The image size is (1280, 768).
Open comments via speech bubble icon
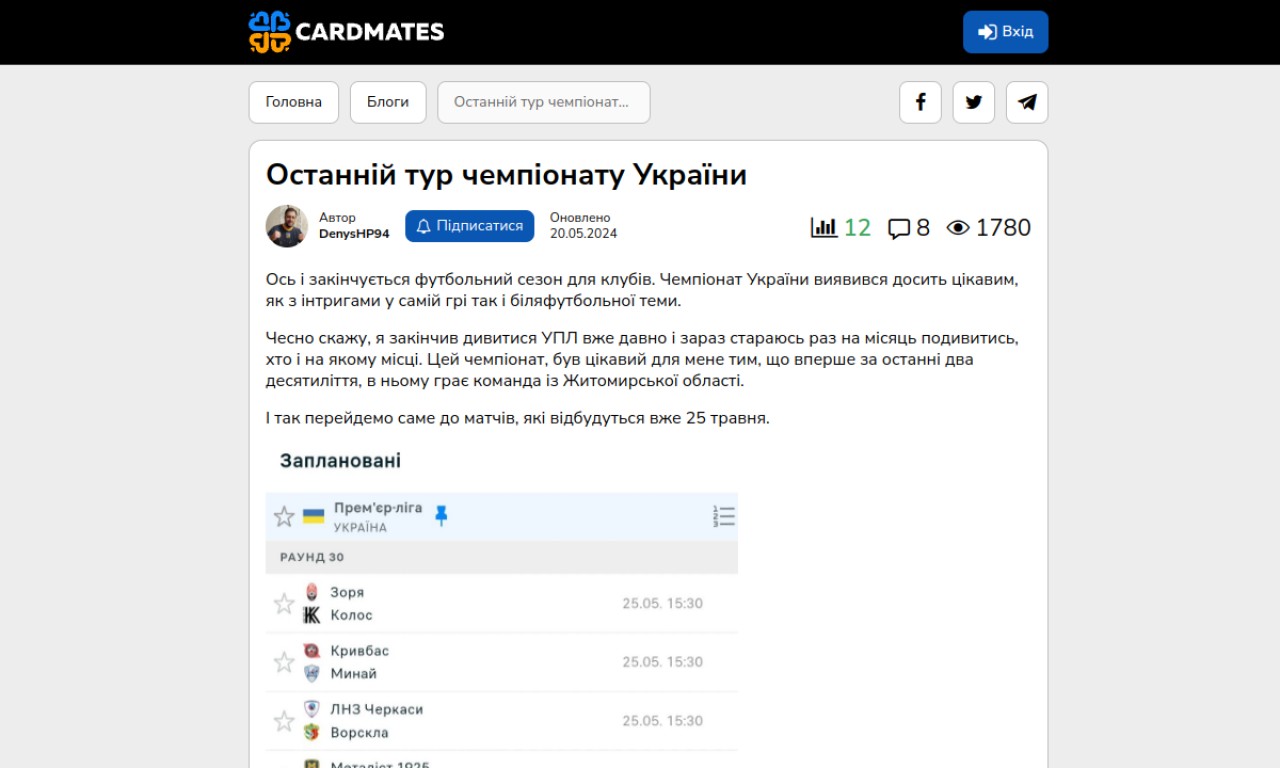[x=899, y=229]
